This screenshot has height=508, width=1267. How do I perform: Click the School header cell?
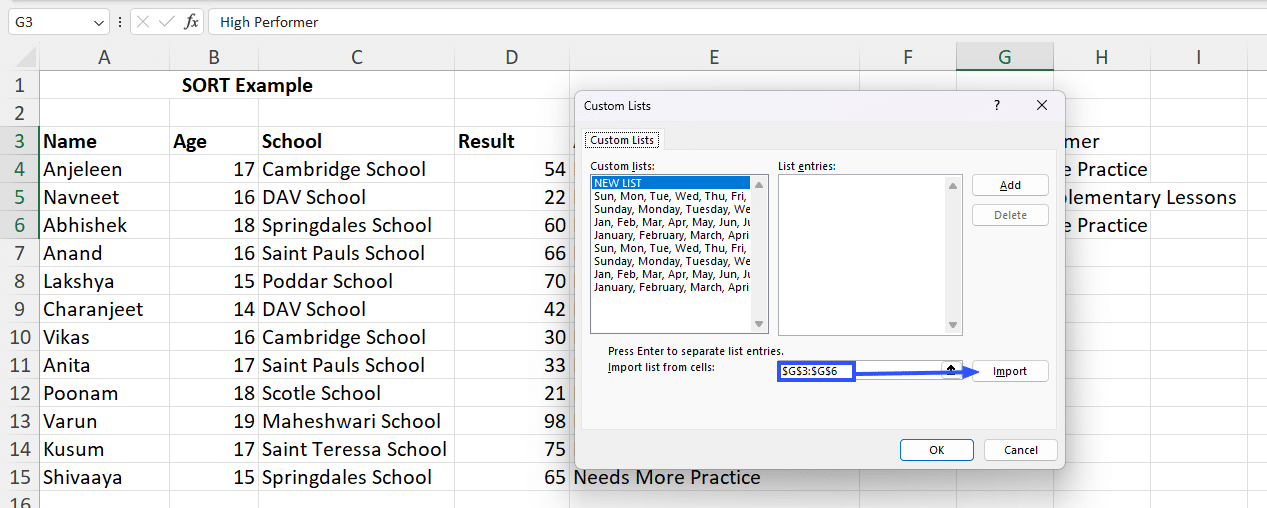tap(356, 141)
